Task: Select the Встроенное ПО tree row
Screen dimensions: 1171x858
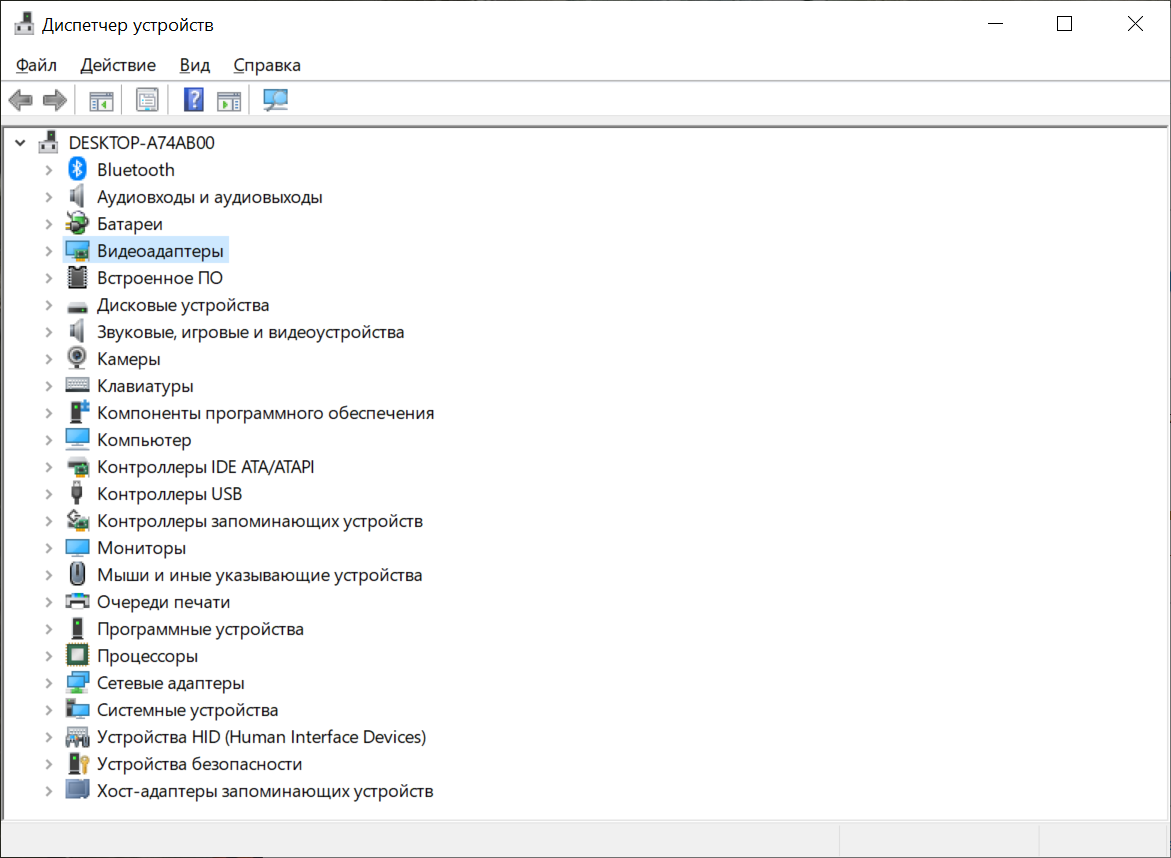Action: coord(160,278)
